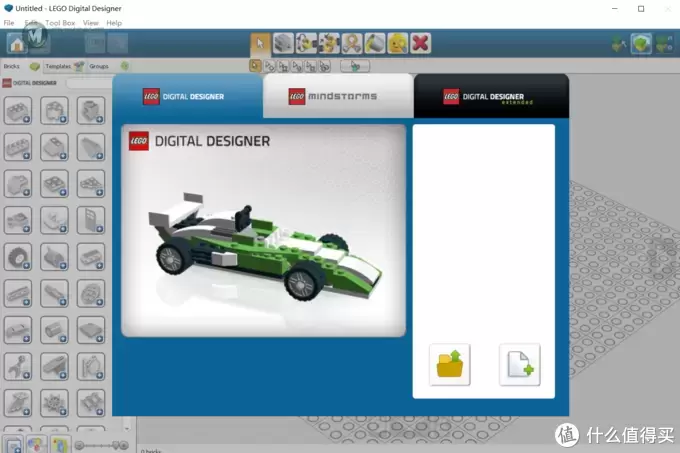Toggle the green filter bricks circle
680x453 pixels.
[x=125, y=66]
